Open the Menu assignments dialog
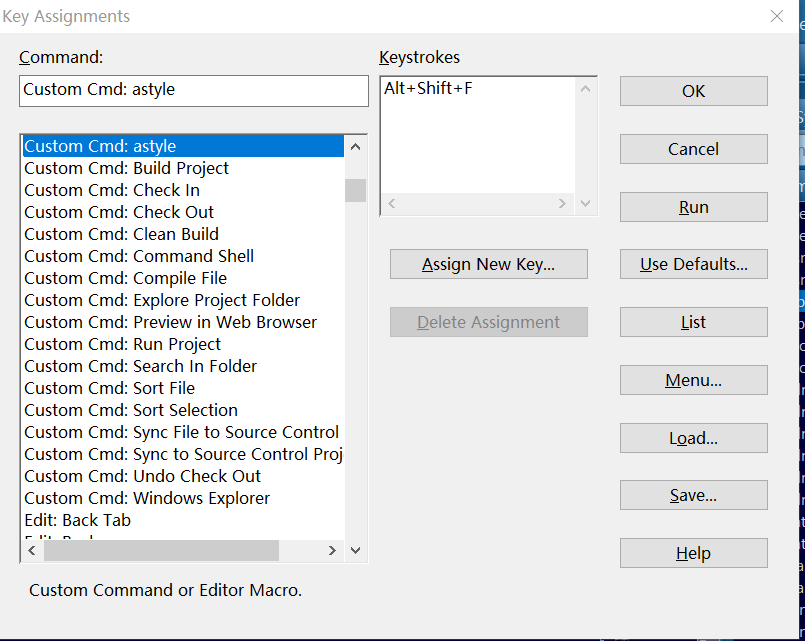805x641 pixels. pos(693,380)
